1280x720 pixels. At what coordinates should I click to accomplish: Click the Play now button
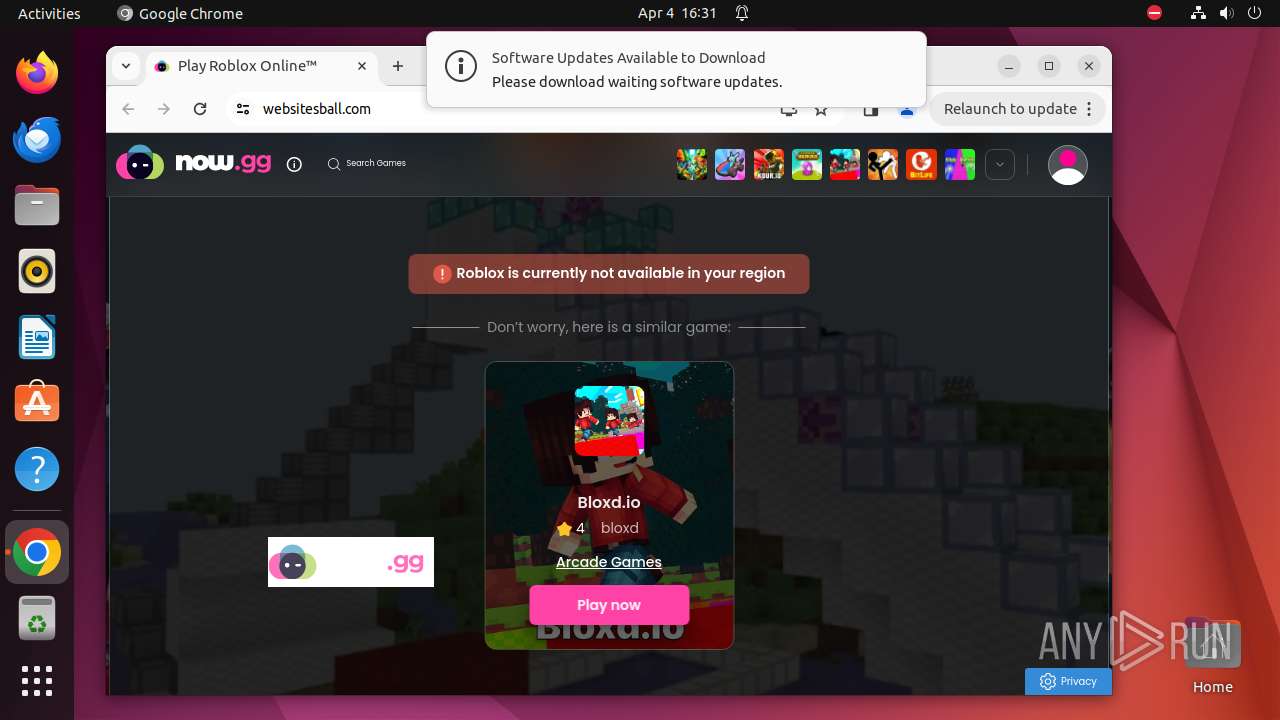[x=609, y=605]
